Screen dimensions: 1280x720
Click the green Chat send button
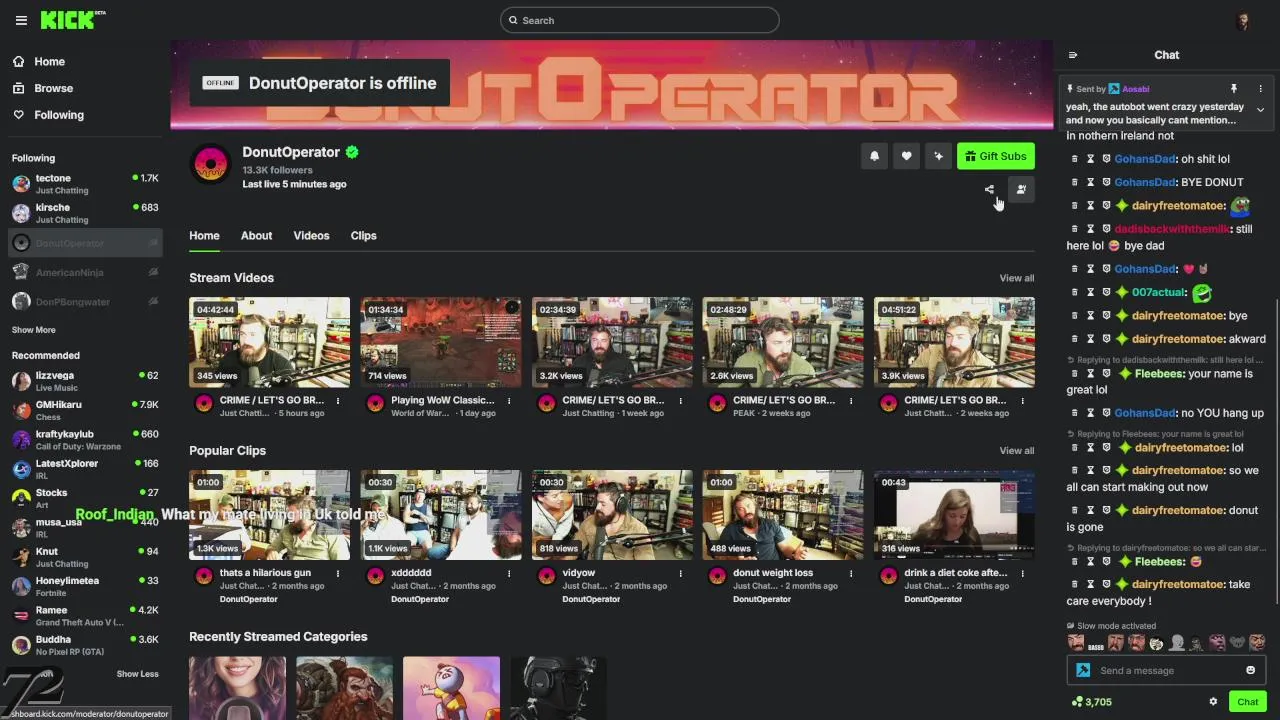pos(1247,702)
